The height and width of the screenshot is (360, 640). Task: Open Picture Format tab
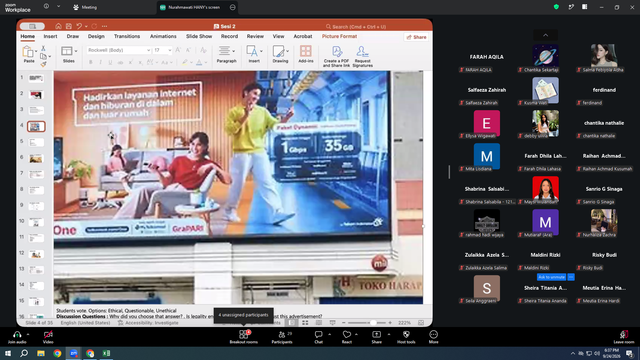click(x=339, y=36)
